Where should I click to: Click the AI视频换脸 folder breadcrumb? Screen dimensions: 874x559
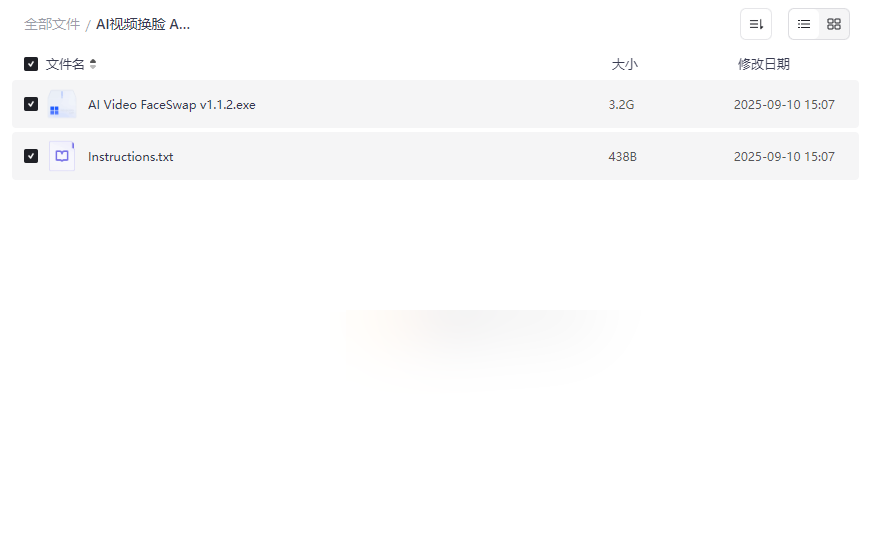click(x=143, y=25)
